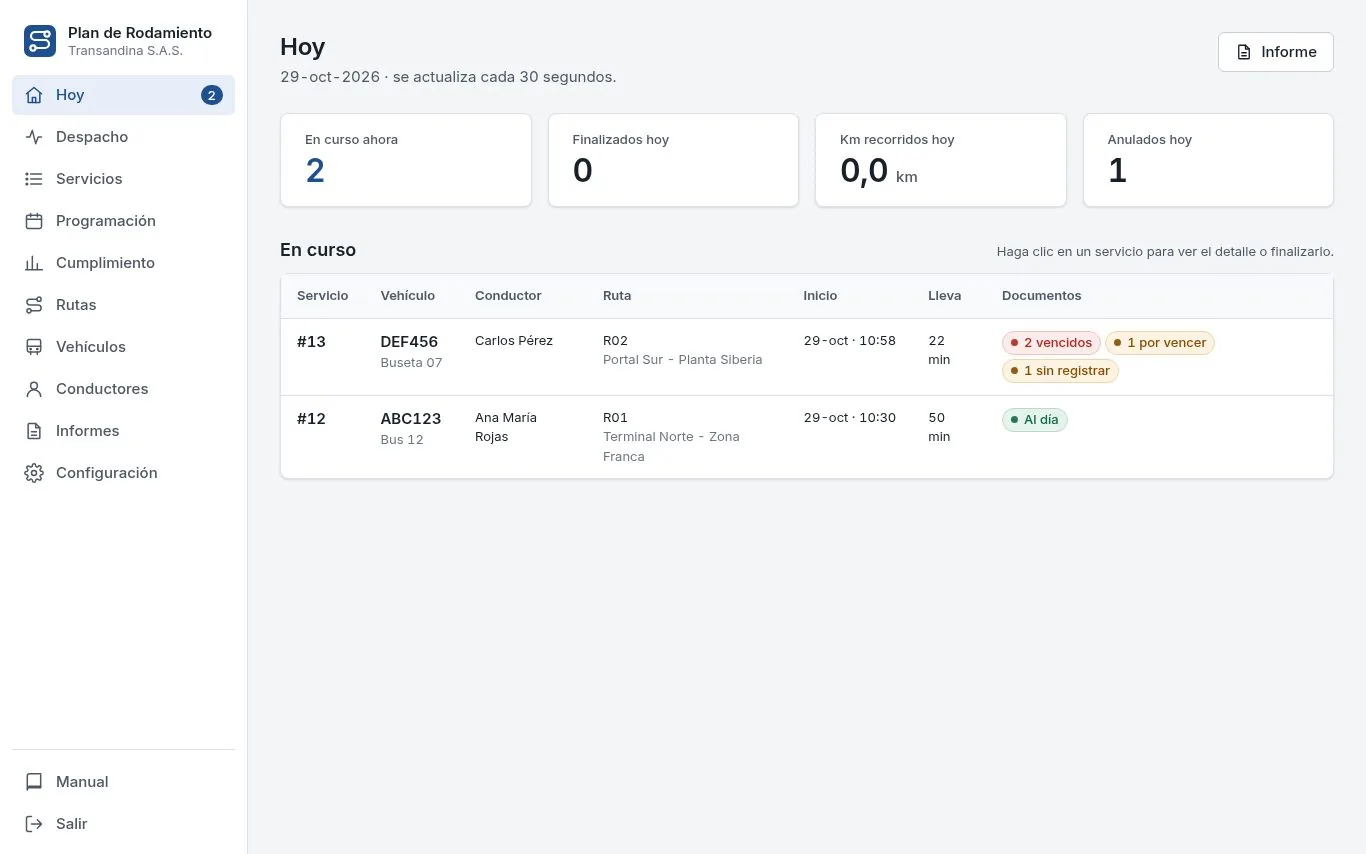Image resolution: width=1366 pixels, height=854 pixels.
Task: Click Salir to log out
Action: 123,824
